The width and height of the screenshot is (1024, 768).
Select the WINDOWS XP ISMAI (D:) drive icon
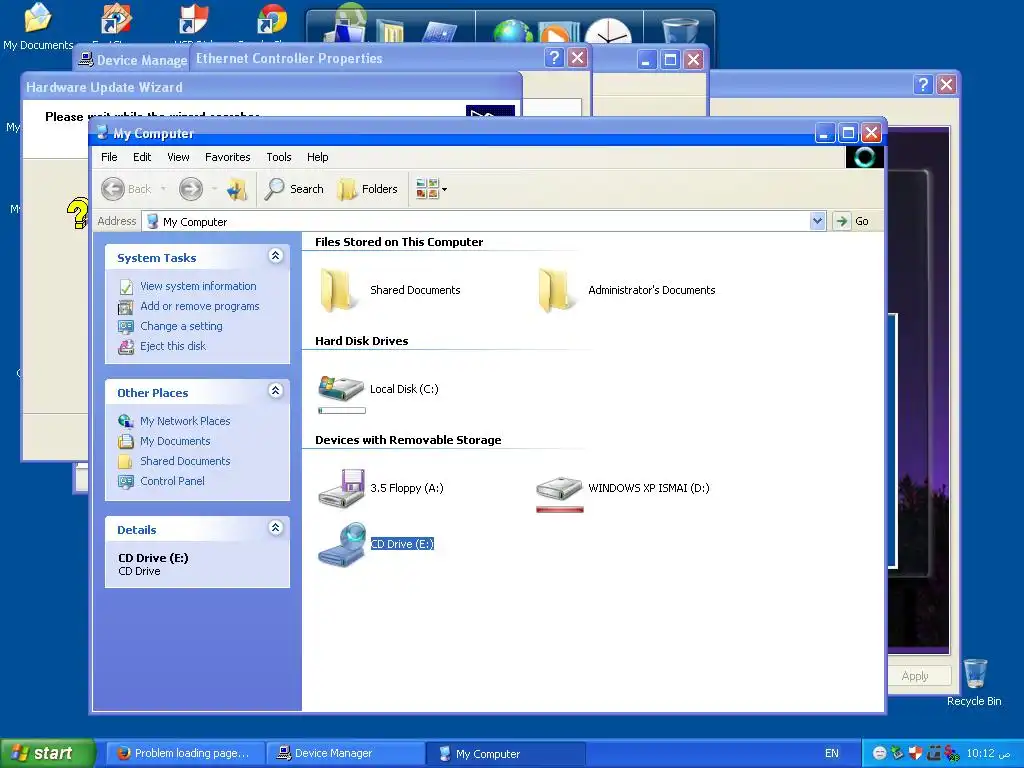(559, 488)
